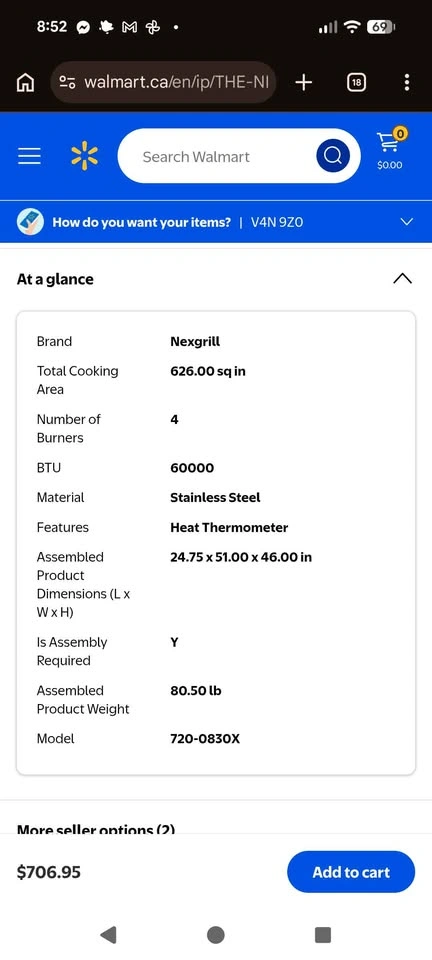Open the shopping cart showing $0.00
Screen dimensions: 432x960
[x=390, y=149]
